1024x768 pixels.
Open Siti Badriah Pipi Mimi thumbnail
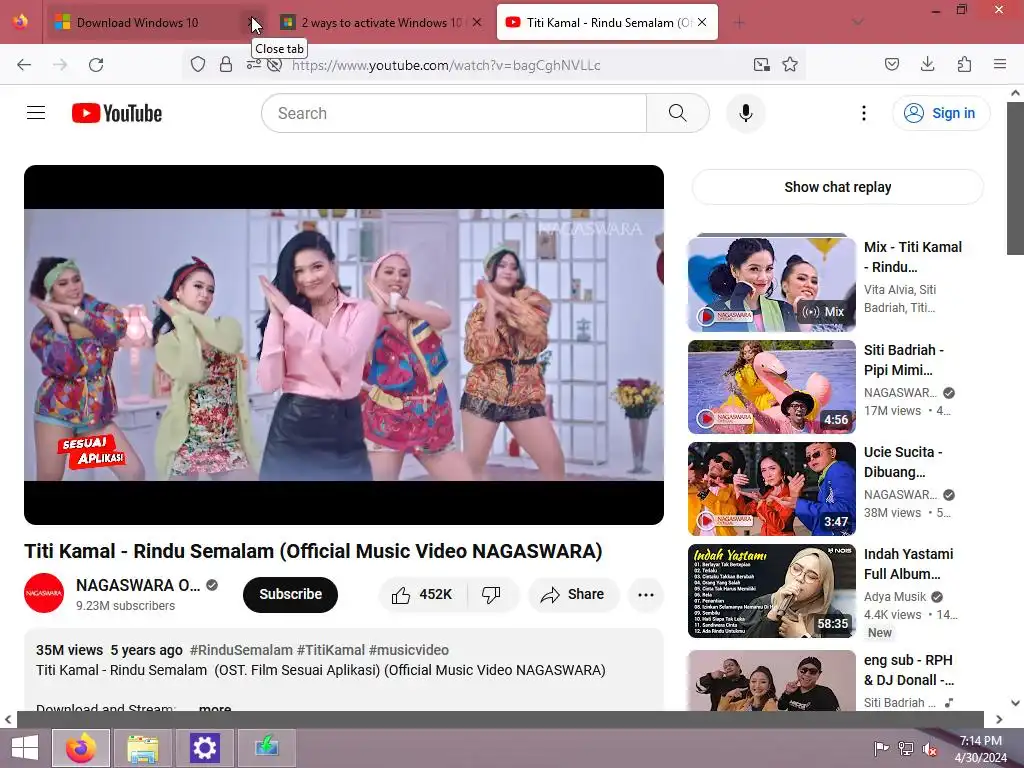coord(771,387)
